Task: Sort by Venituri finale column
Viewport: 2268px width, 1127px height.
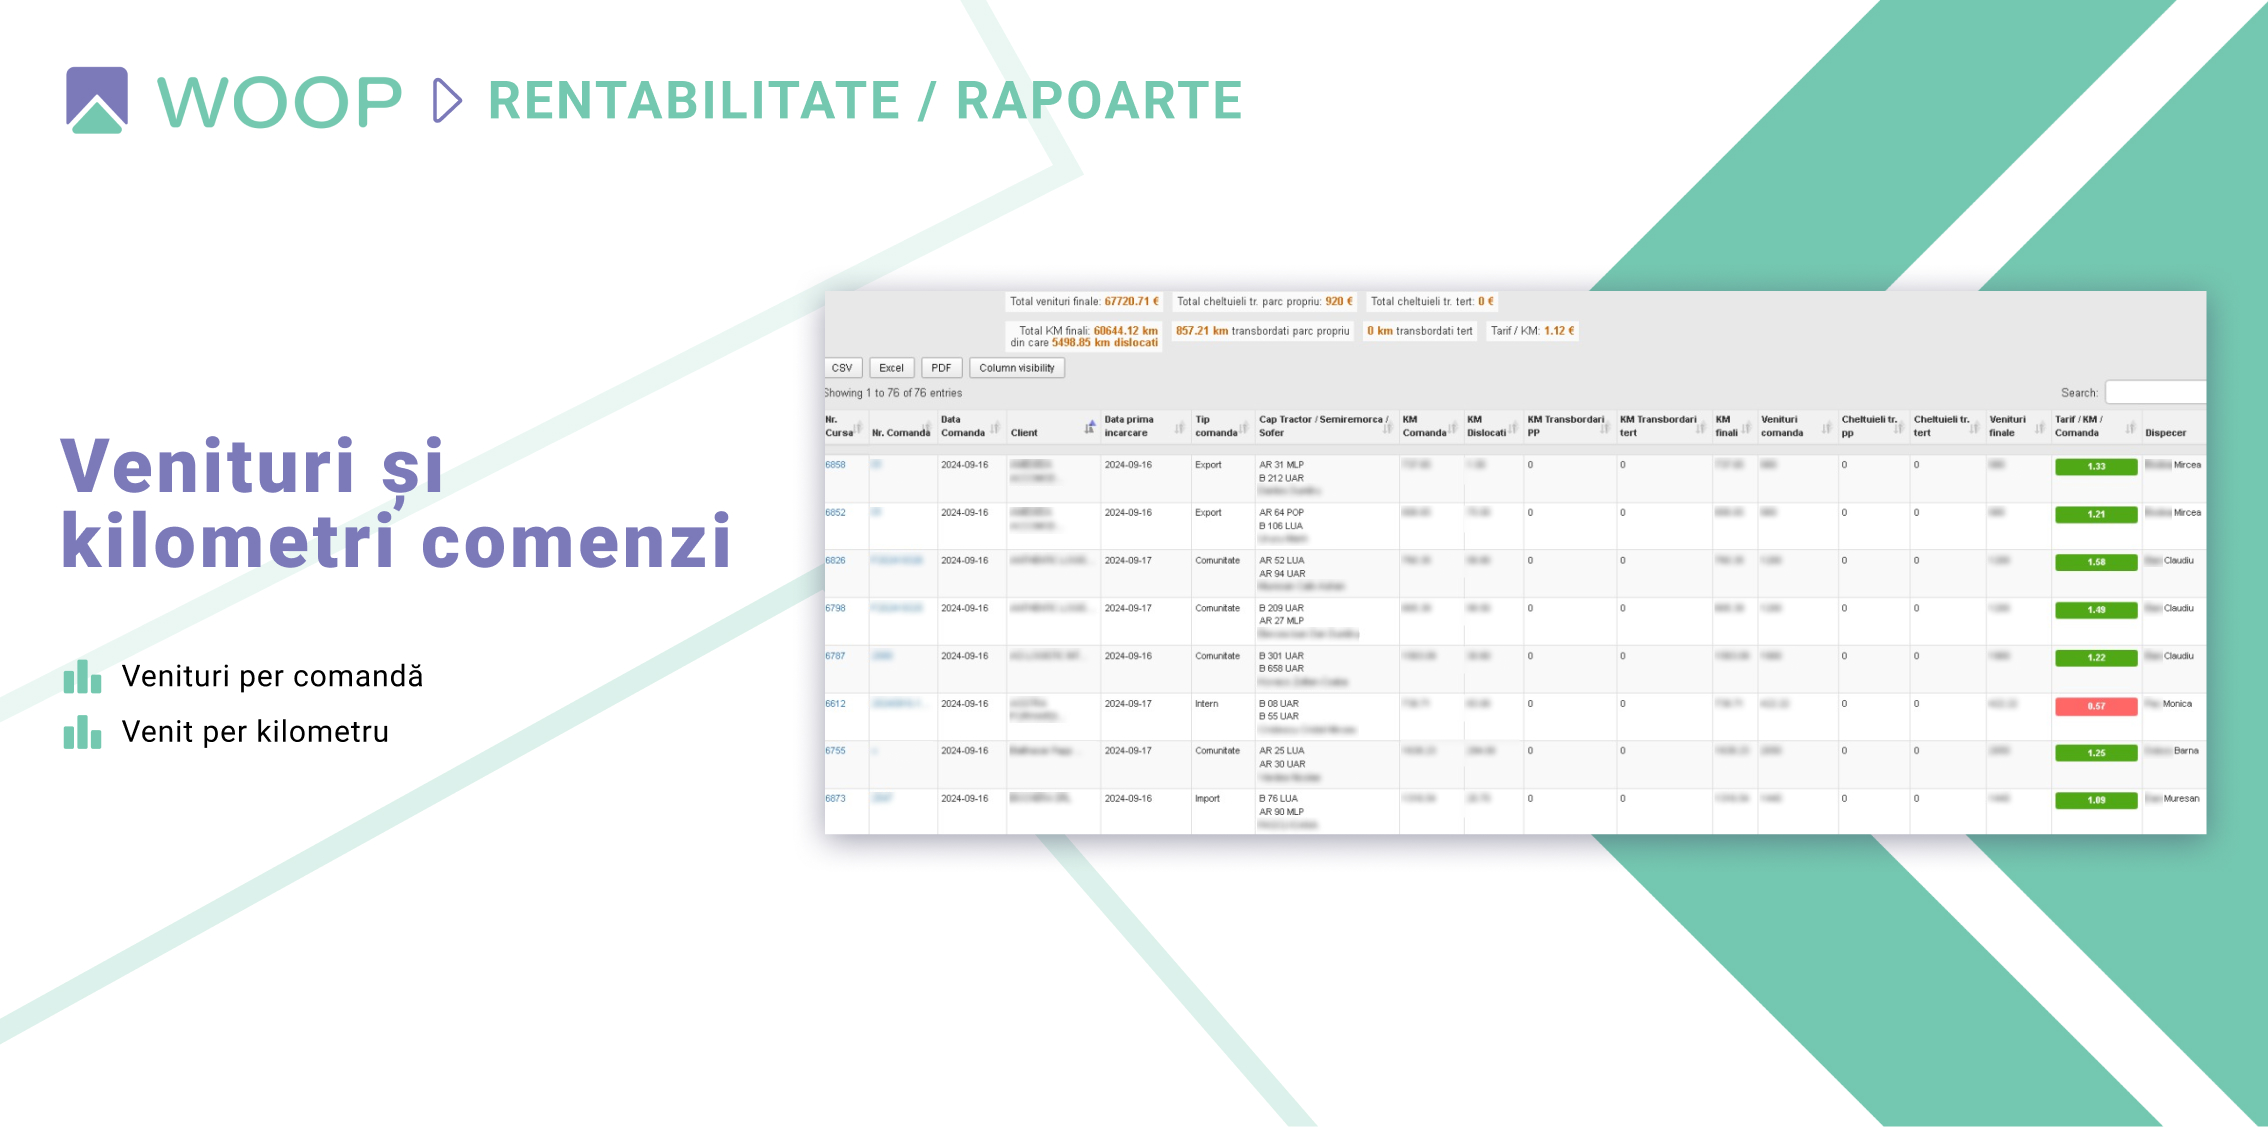Action: click(2017, 427)
